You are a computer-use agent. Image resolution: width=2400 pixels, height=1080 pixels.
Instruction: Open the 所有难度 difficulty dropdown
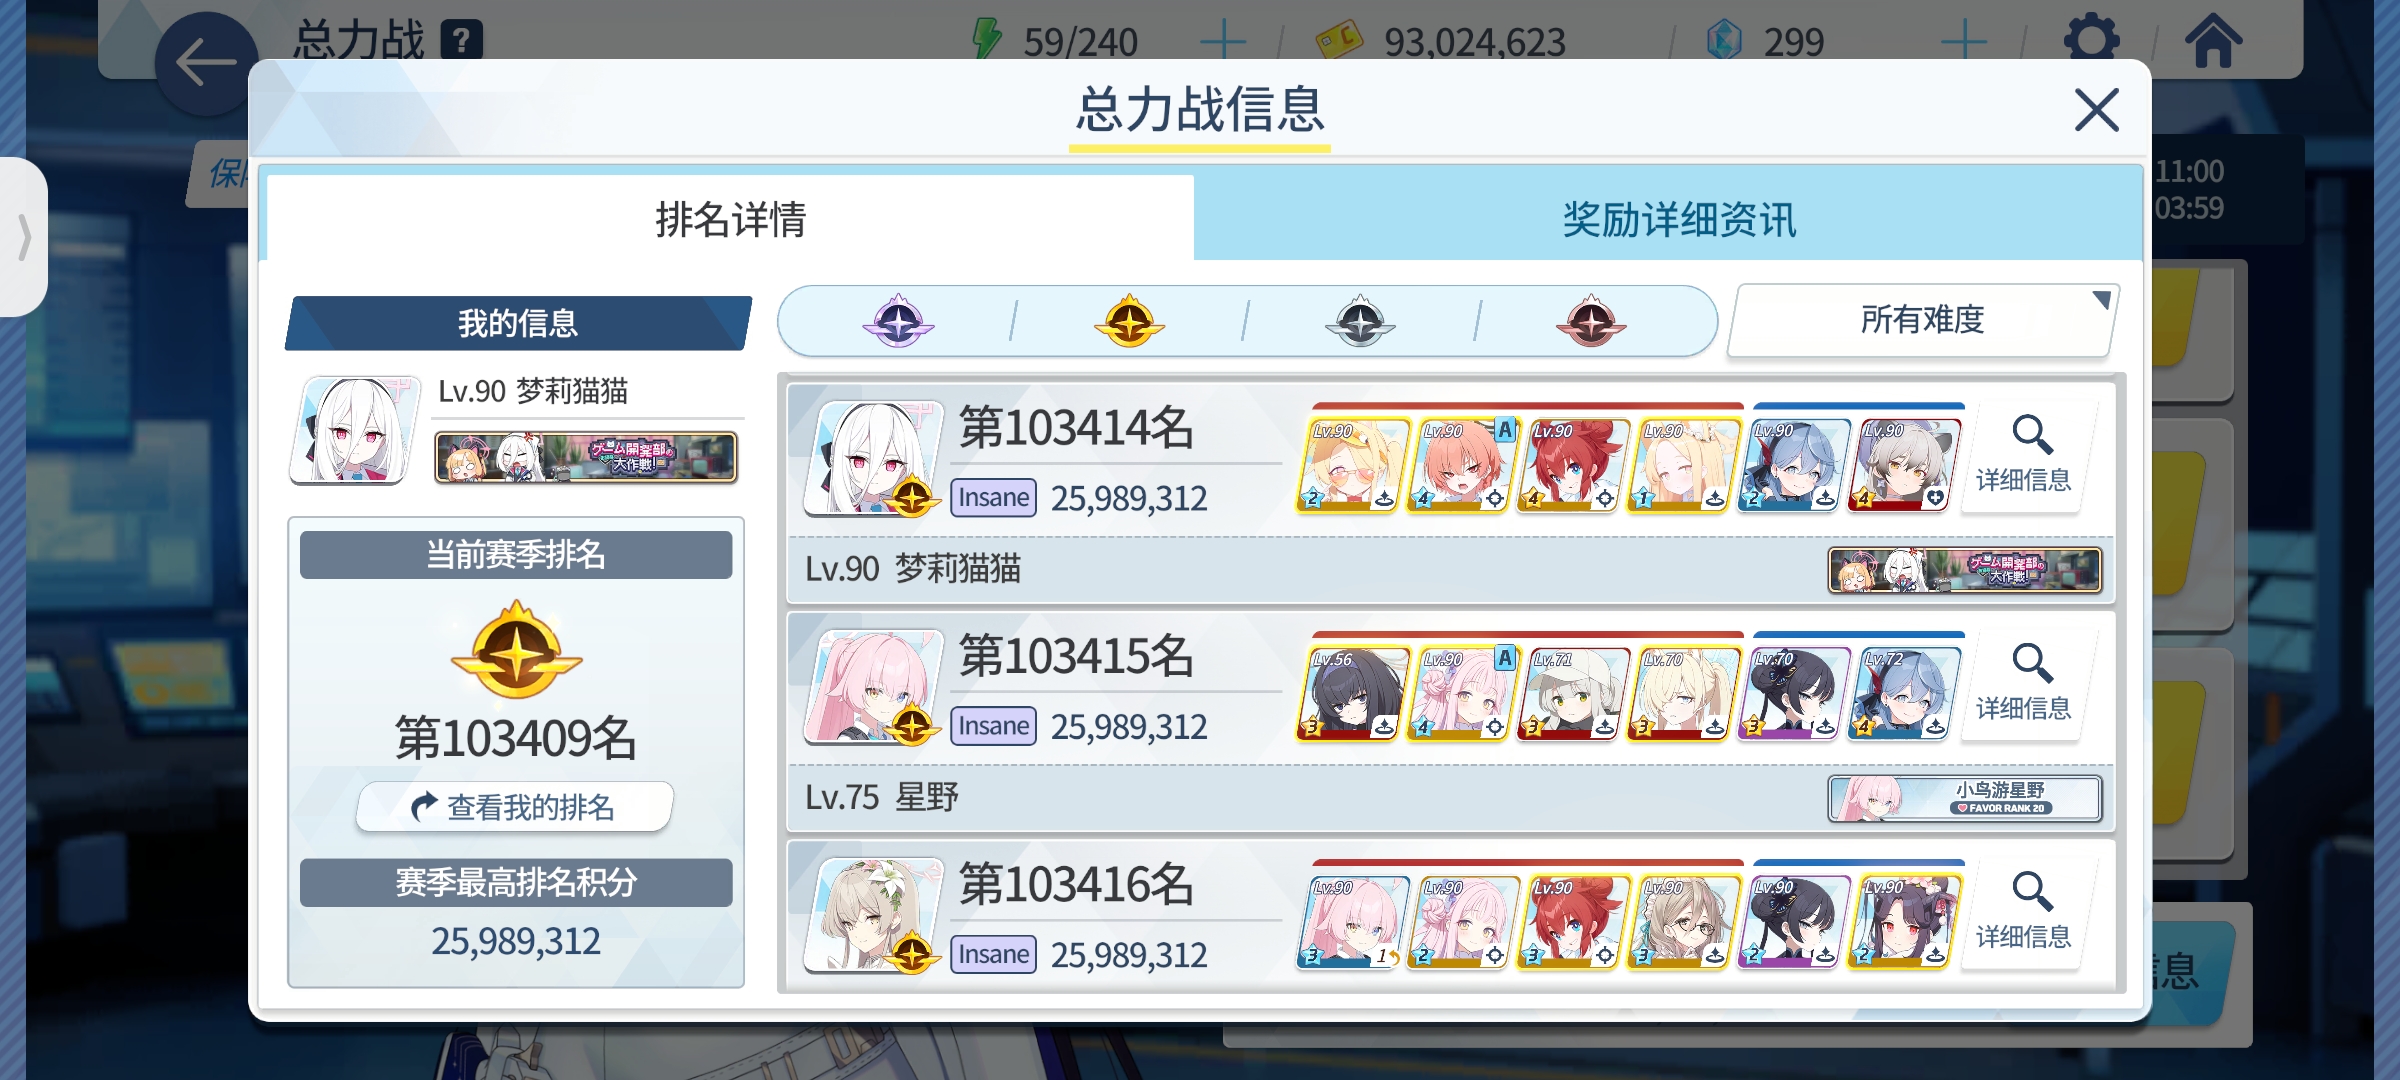(x=1922, y=320)
